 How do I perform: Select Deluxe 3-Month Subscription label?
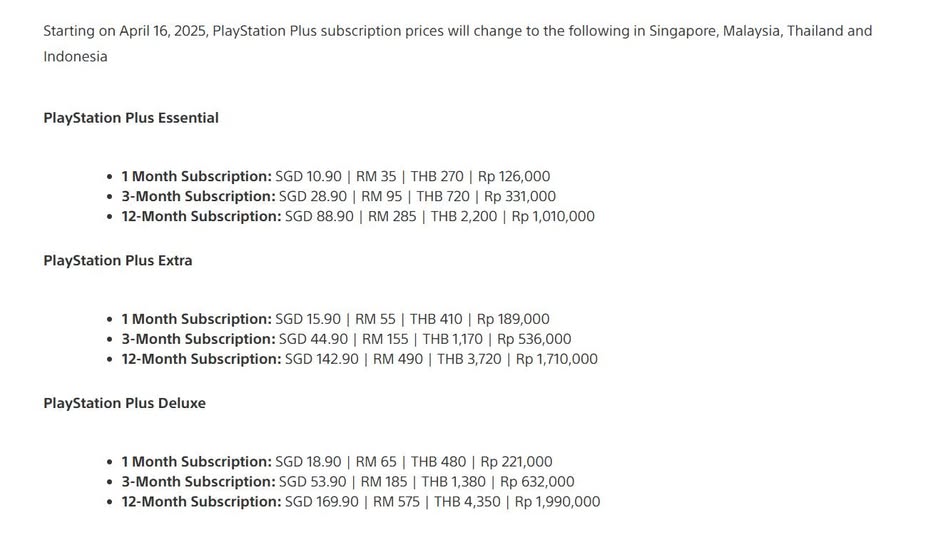(198, 482)
